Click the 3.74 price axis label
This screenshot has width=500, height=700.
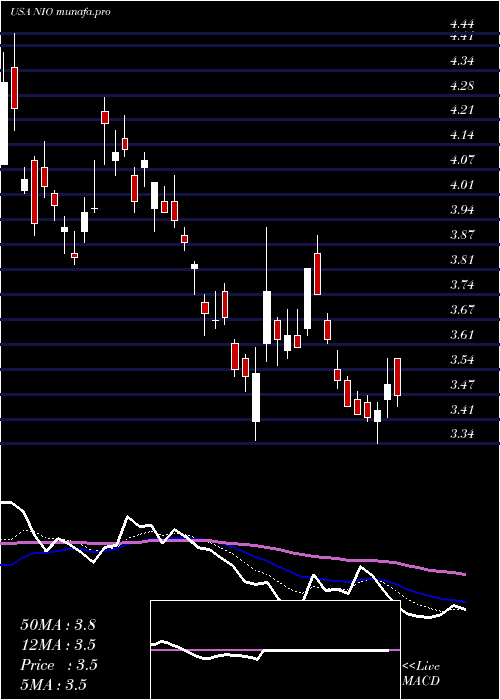[462, 285]
